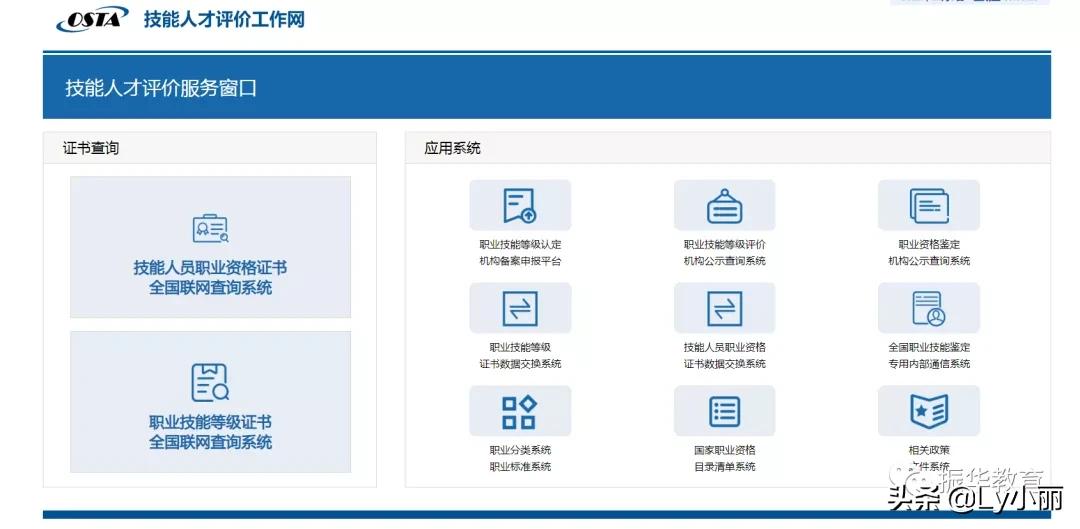The image size is (1080, 529).
Task: Click certificate search icon in 技能人员职业资格证书 card
Action: (x=210, y=229)
